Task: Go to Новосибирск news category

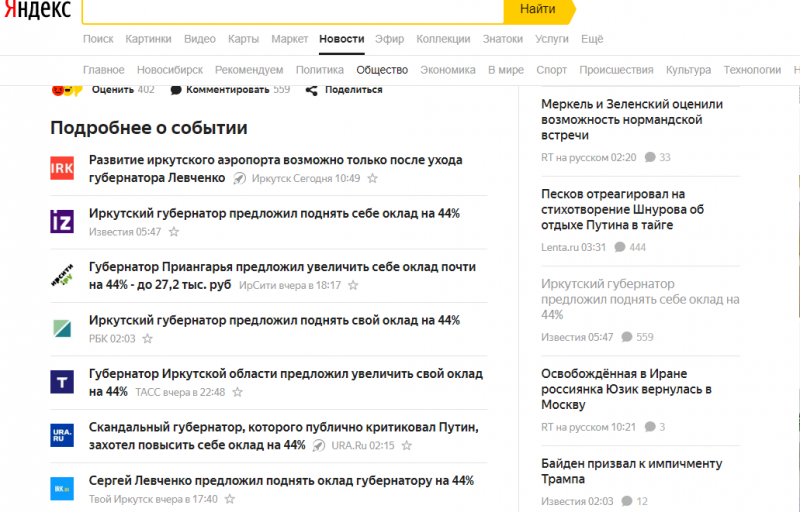Action: click(x=170, y=70)
